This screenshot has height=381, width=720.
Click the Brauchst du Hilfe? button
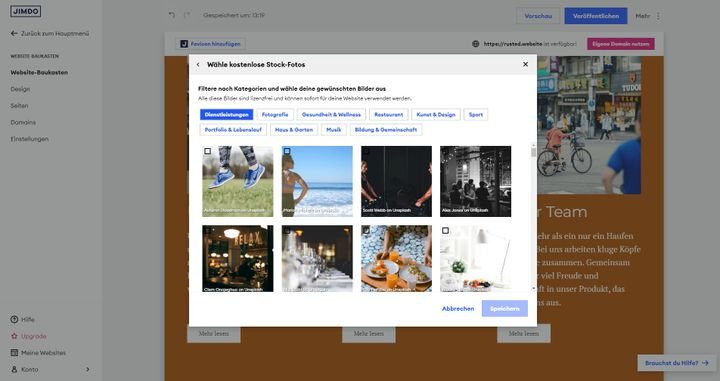click(677, 363)
